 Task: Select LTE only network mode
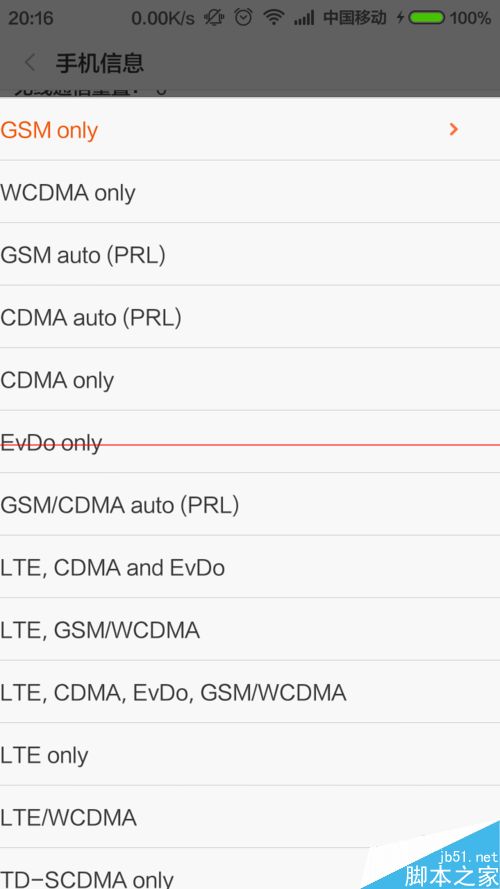pyautogui.click(x=250, y=754)
